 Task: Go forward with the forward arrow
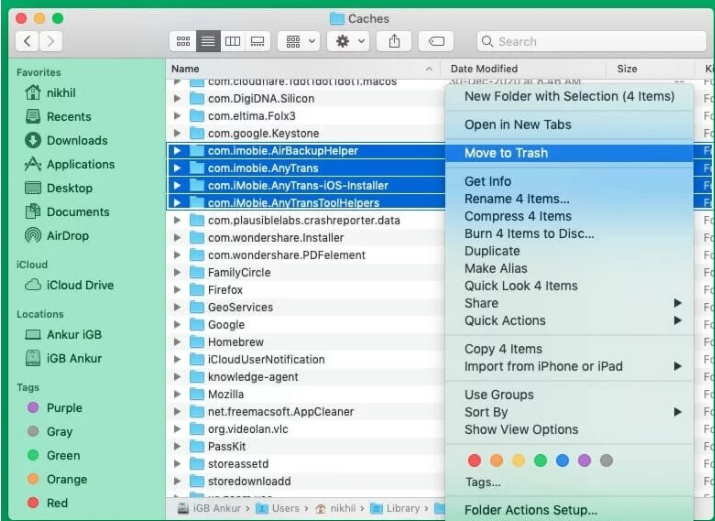51,41
